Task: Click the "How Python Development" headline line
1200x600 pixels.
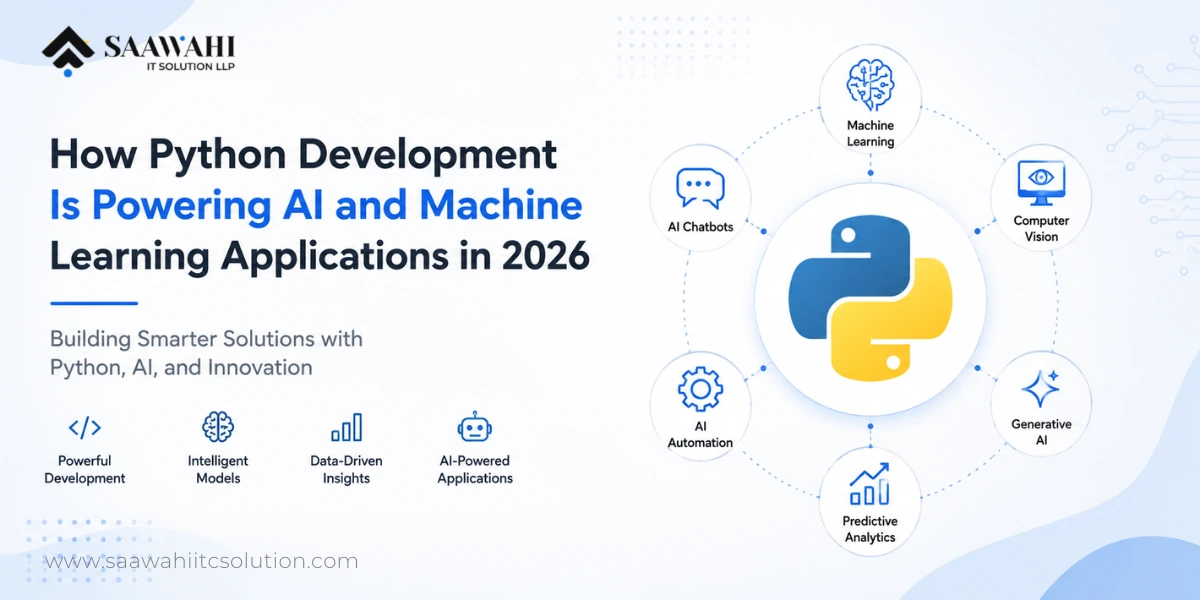Action: [x=303, y=156]
